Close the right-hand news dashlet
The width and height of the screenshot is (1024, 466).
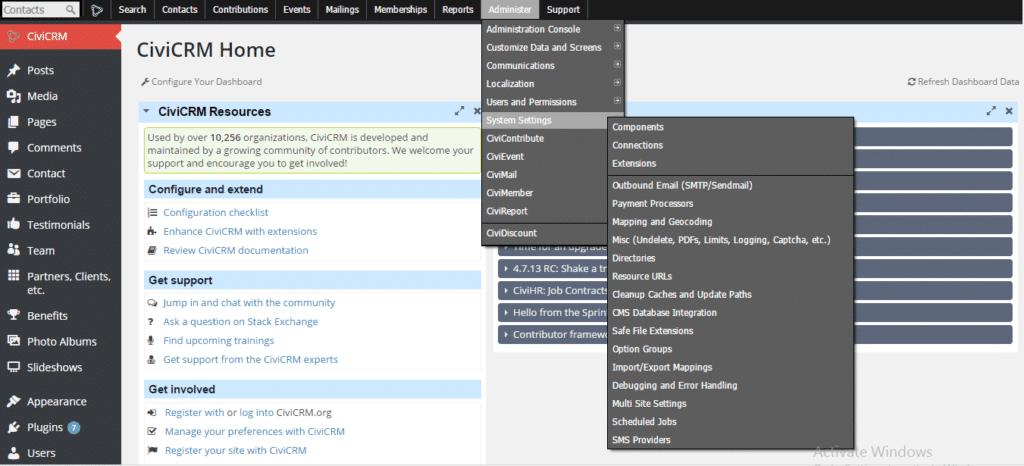point(1009,111)
